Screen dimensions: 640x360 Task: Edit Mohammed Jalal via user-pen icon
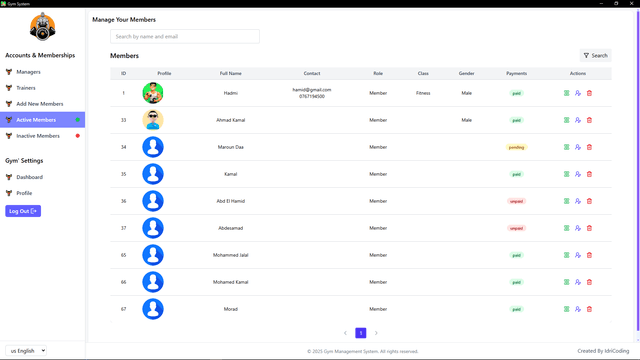click(578, 255)
